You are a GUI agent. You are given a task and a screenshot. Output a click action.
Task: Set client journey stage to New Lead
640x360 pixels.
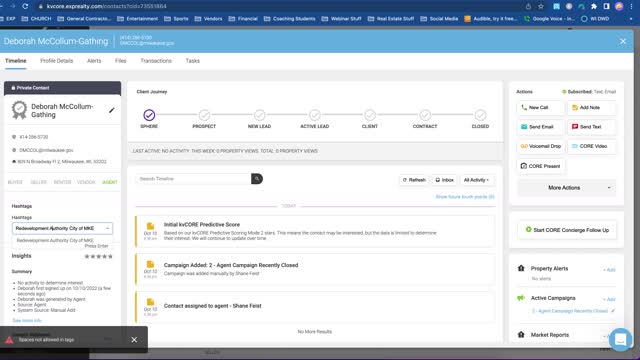coord(259,115)
